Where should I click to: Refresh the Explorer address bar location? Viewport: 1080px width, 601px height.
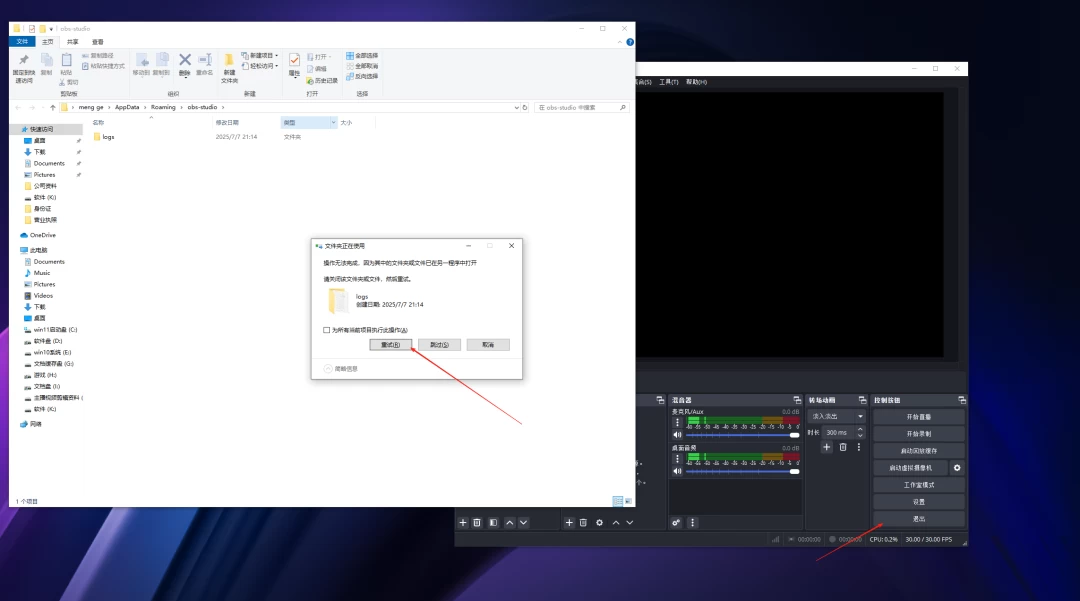pyautogui.click(x=525, y=107)
